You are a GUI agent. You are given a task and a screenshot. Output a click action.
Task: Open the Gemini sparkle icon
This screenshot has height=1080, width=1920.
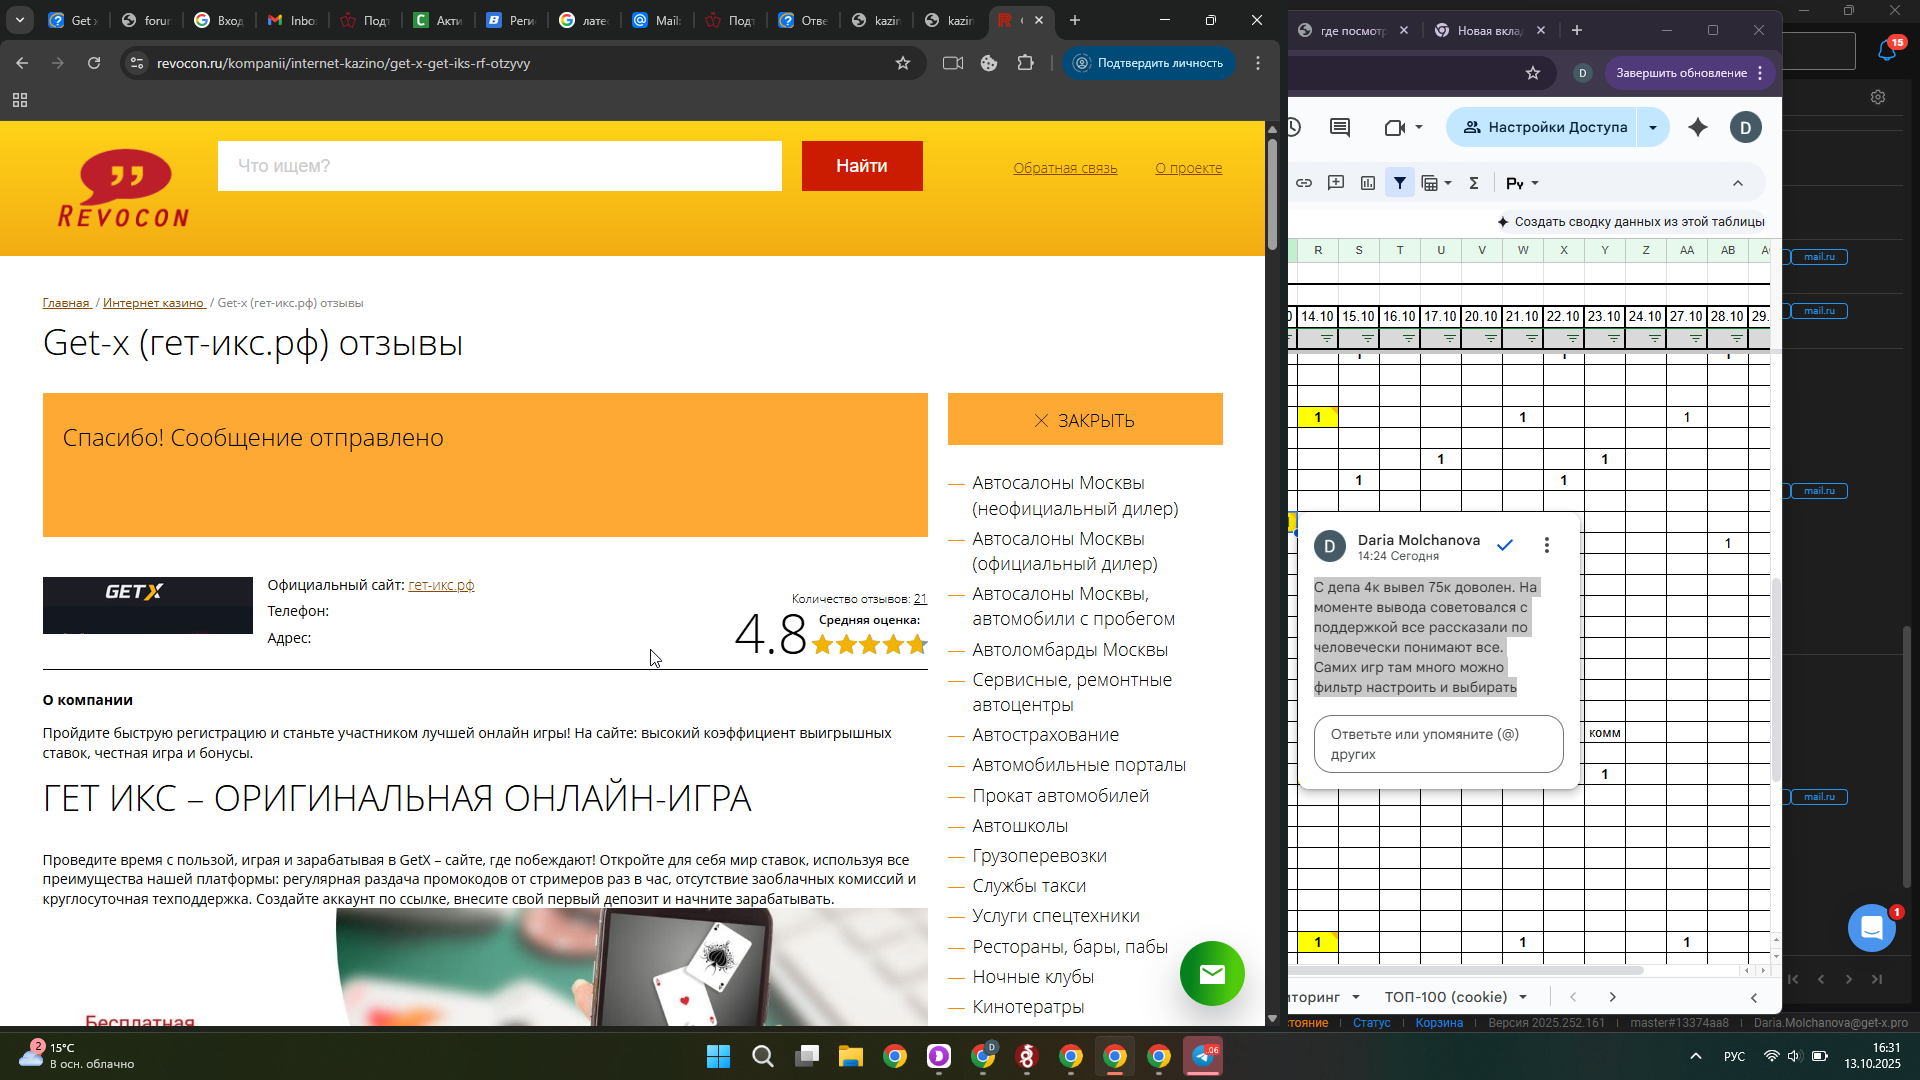pos(1698,127)
